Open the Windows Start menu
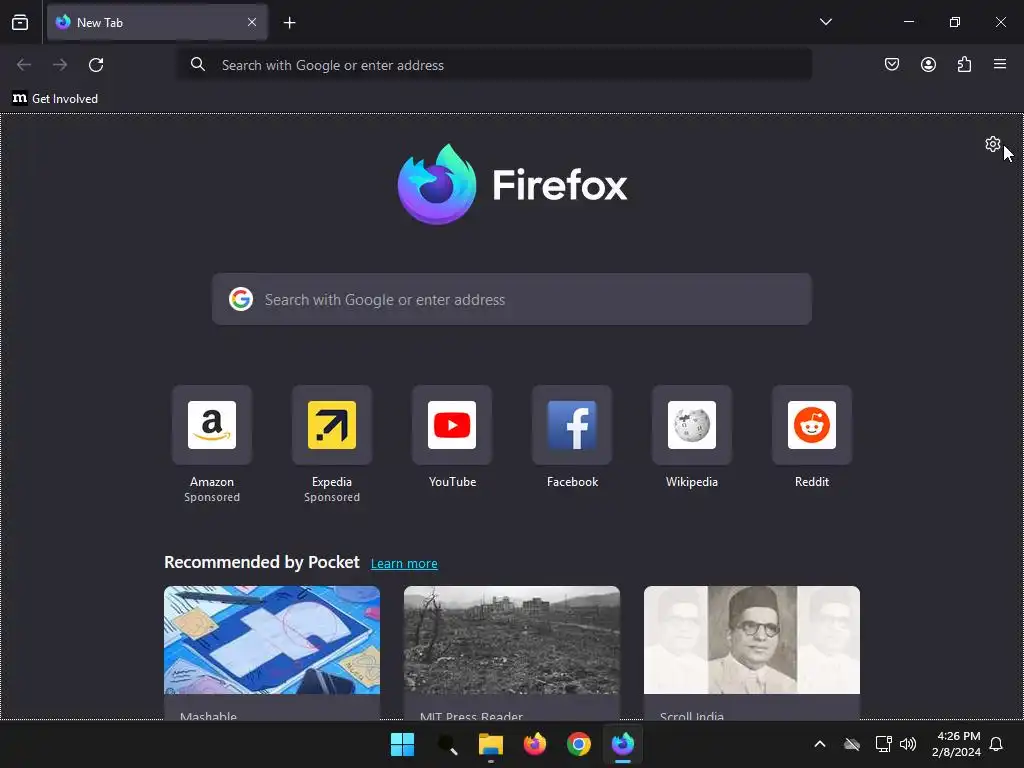Screen dimensions: 1024x768 coord(402,744)
